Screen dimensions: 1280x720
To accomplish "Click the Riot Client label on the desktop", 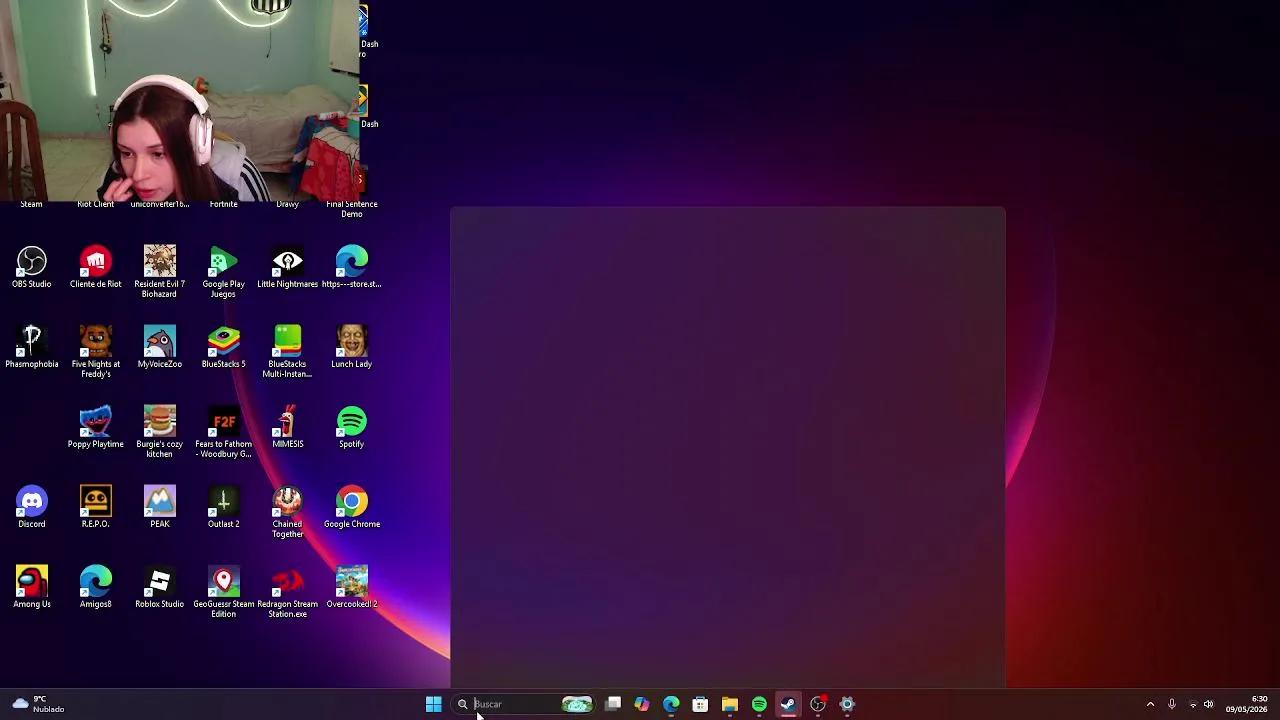I will click(95, 204).
